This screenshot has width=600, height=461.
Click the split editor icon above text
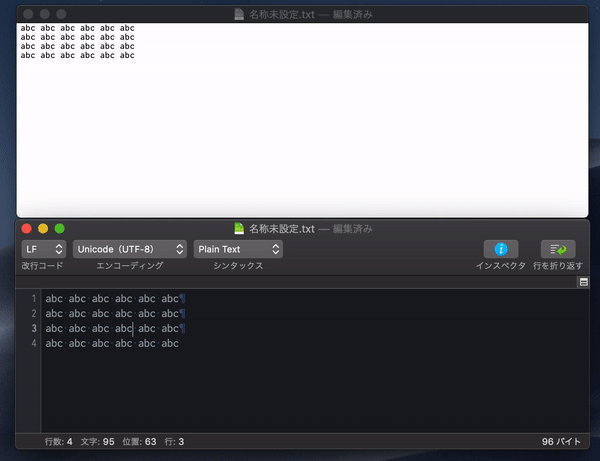click(583, 282)
